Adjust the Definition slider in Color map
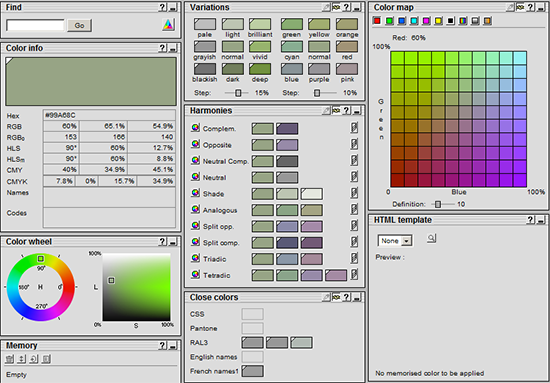The height and width of the screenshot is (383, 550). tap(438, 204)
